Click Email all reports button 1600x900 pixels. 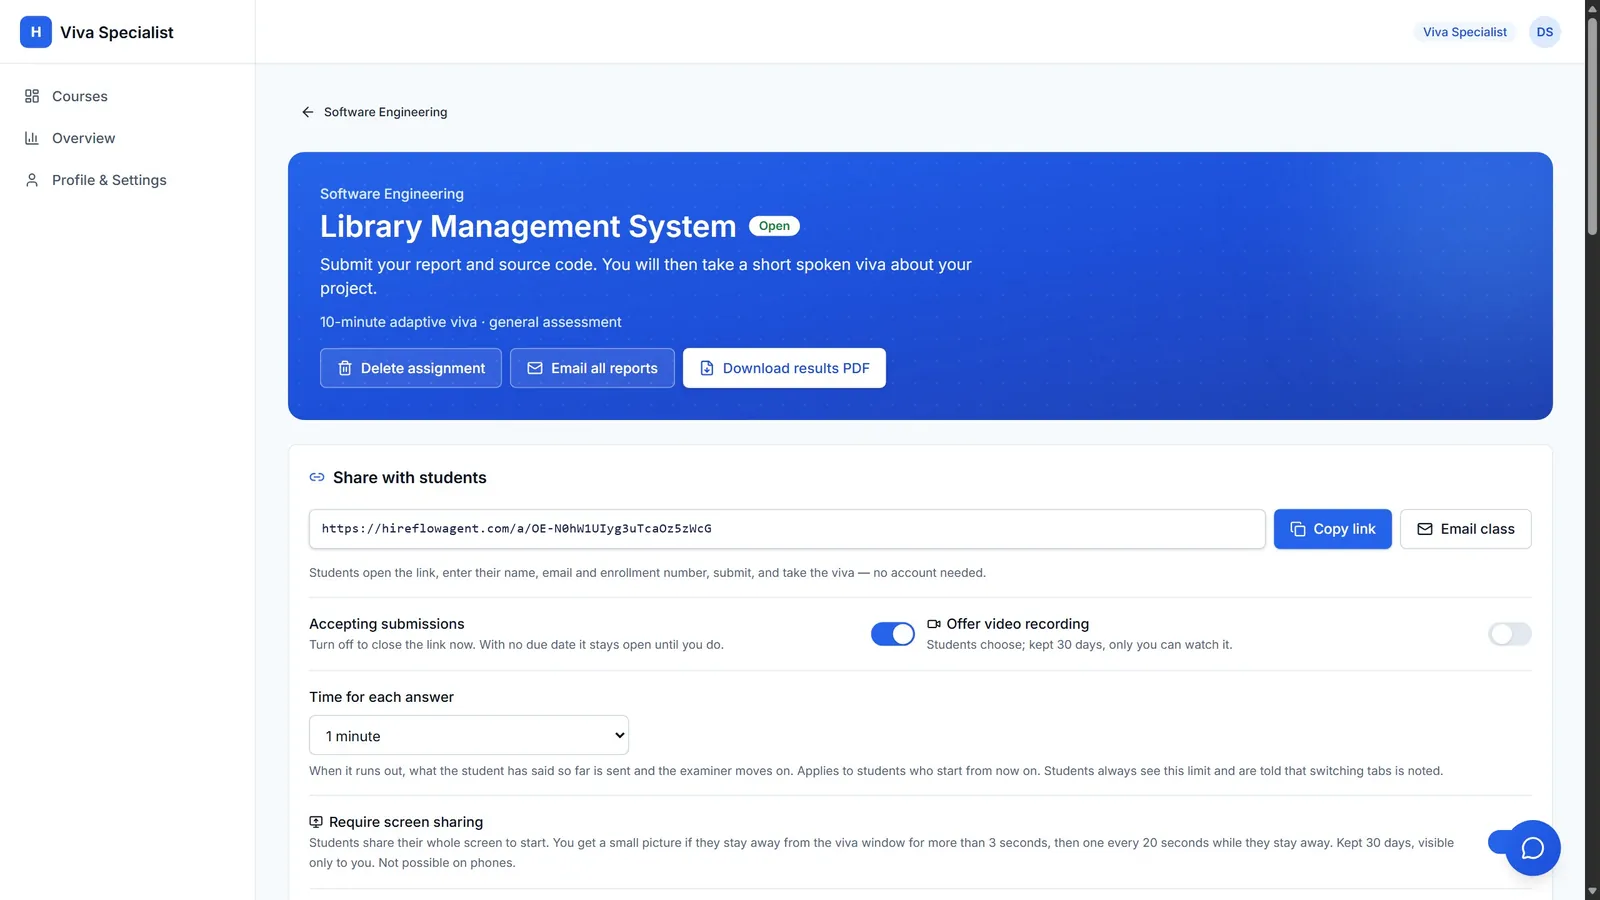point(592,368)
